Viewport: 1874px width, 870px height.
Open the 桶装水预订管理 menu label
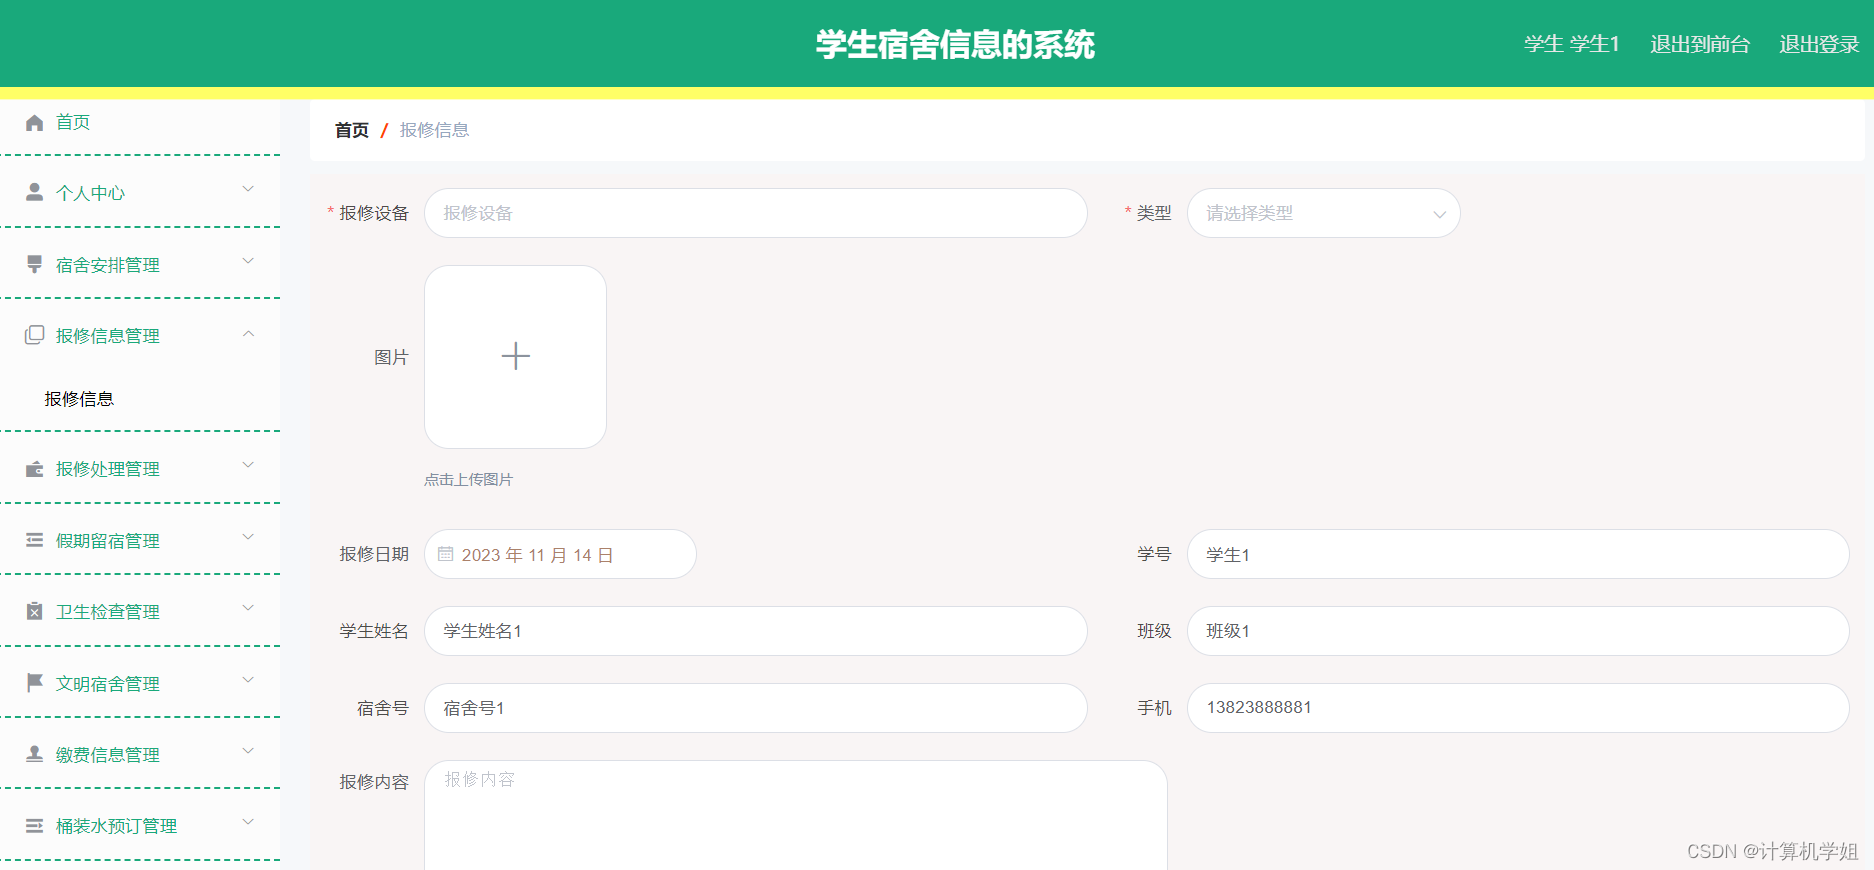click(x=116, y=826)
